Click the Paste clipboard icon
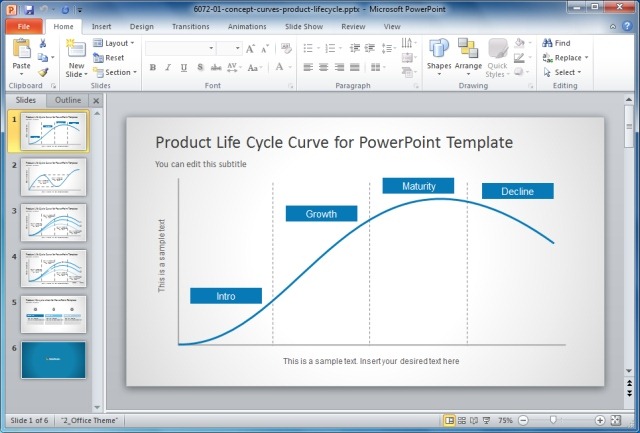Viewport: 640px width, 433px height. pos(22,49)
